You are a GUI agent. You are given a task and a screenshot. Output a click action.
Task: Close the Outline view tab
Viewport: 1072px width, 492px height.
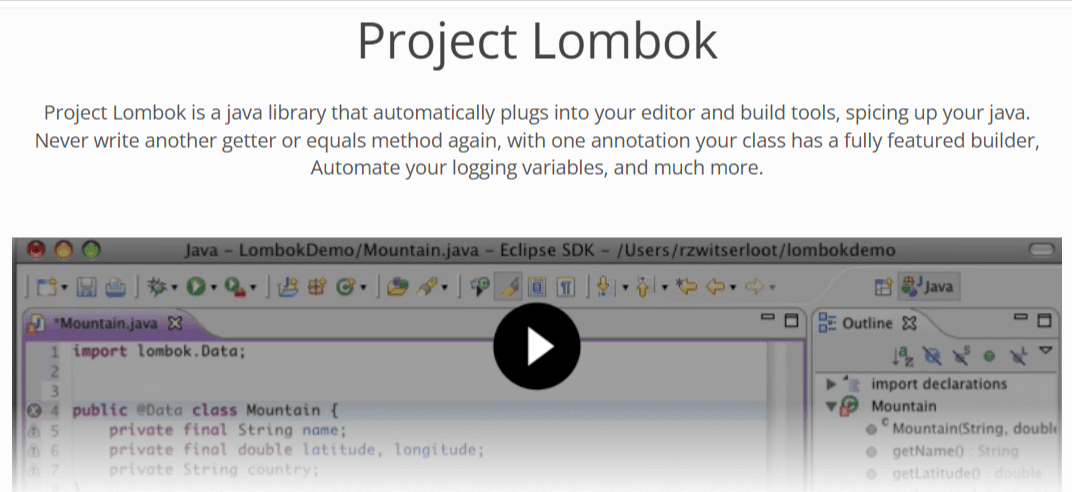[x=909, y=323]
